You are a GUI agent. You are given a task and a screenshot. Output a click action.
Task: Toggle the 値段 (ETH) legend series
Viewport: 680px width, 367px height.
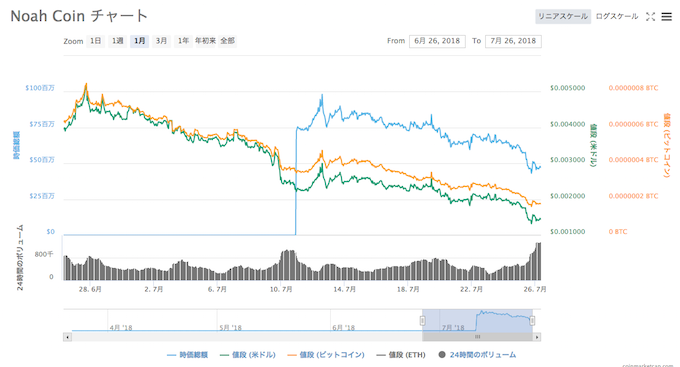click(401, 355)
